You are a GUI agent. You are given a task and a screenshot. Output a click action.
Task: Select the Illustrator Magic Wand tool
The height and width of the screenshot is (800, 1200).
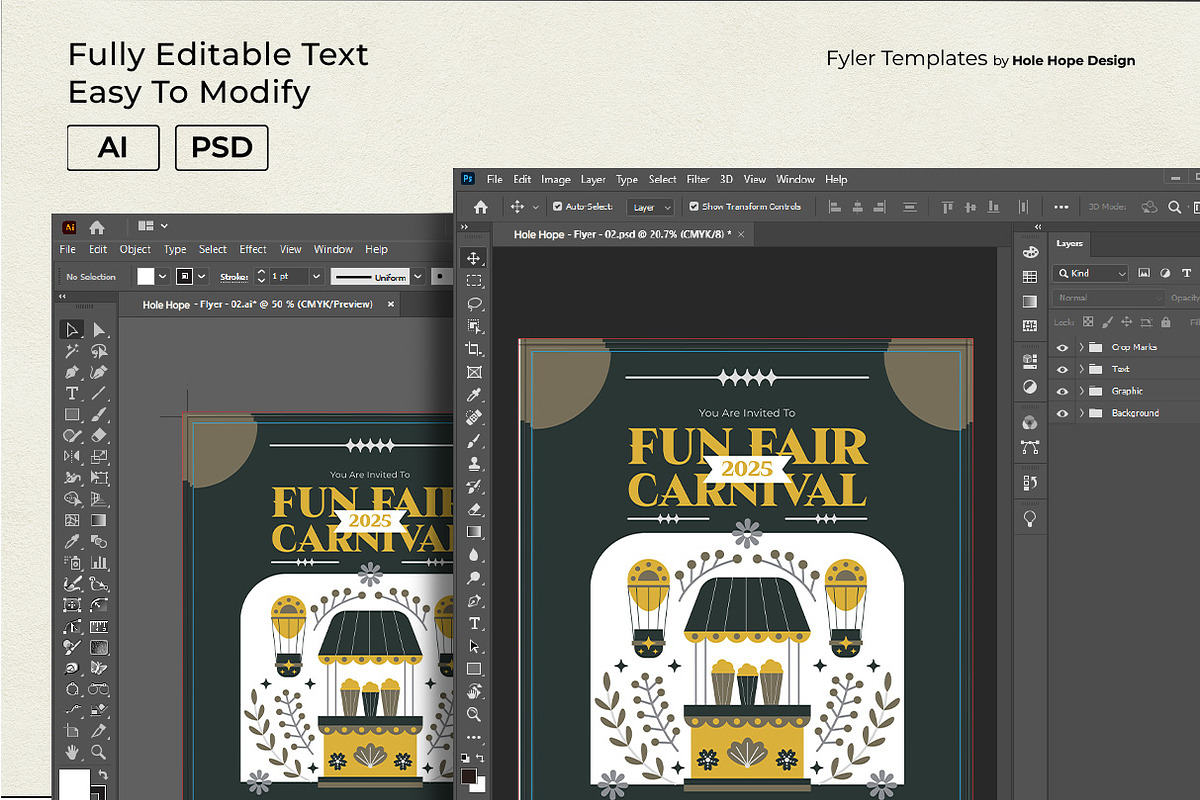click(72, 351)
